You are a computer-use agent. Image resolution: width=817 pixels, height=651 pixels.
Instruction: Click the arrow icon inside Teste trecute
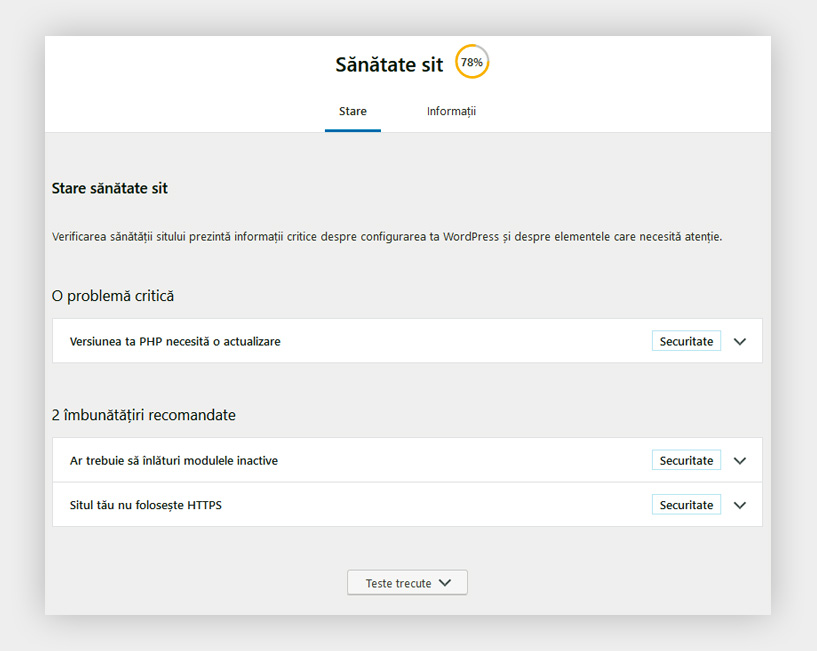click(x=446, y=583)
